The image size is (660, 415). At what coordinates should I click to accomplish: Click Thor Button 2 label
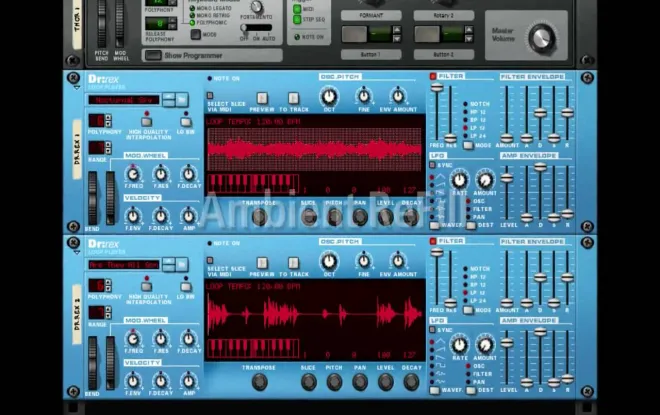coord(444,55)
